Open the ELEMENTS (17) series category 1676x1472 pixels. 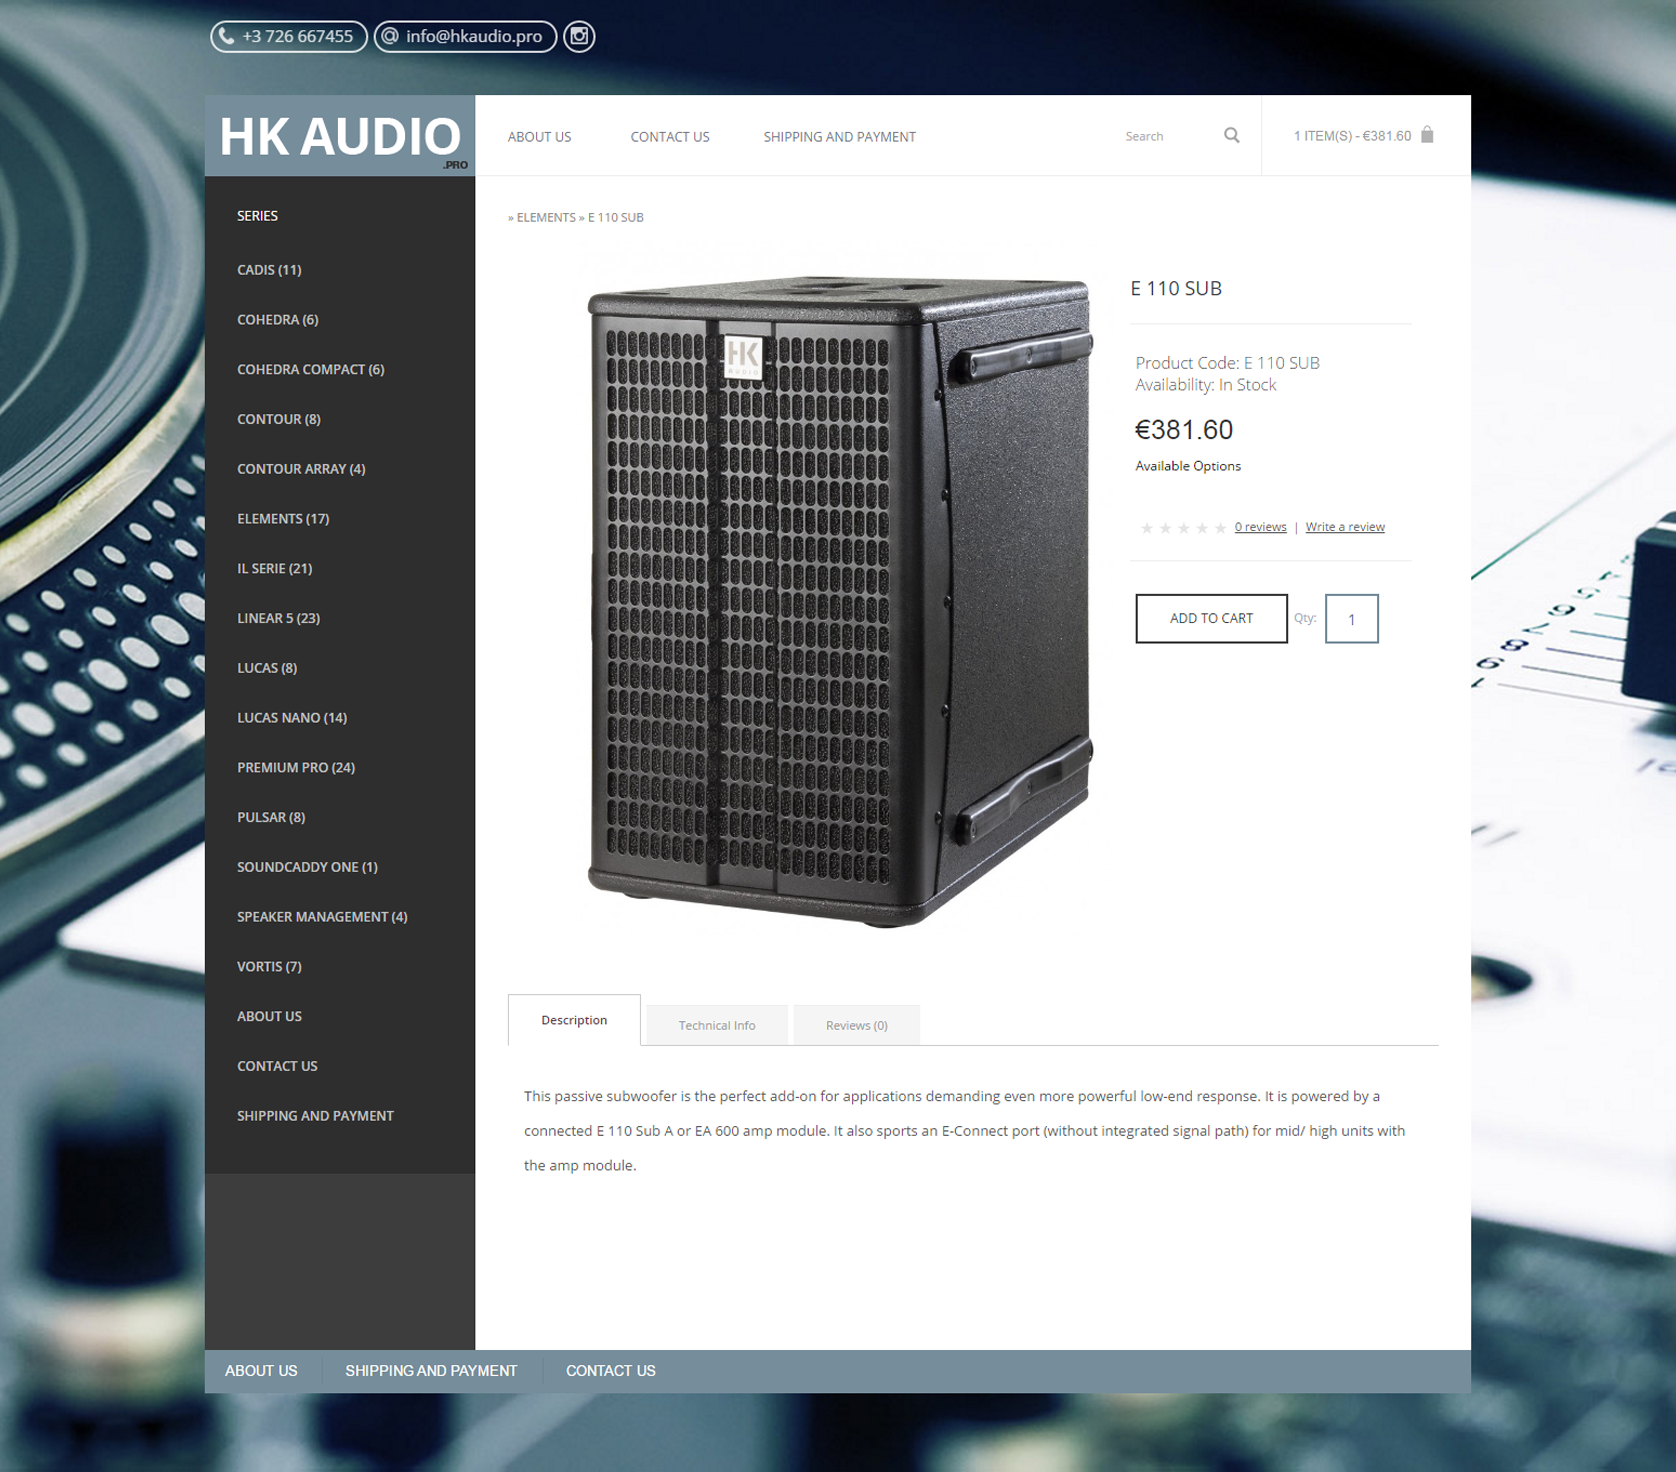pyautogui.click(x=283, y=518)
